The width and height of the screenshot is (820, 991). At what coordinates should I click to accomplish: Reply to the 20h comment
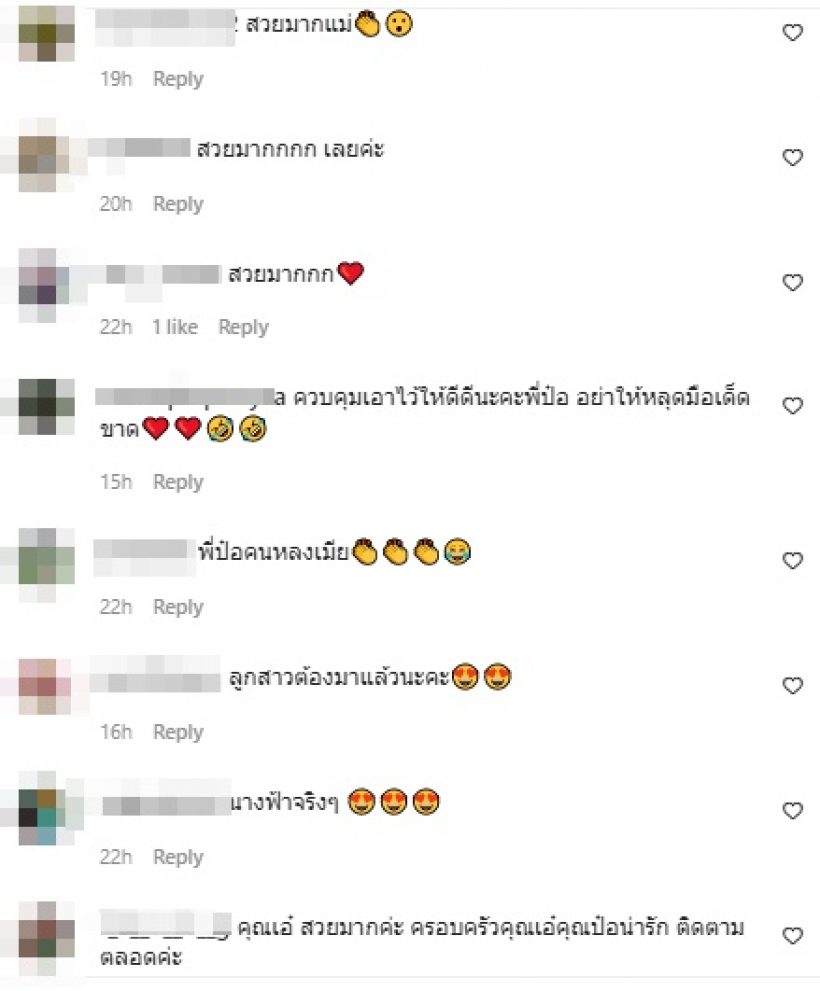point(178,204)
